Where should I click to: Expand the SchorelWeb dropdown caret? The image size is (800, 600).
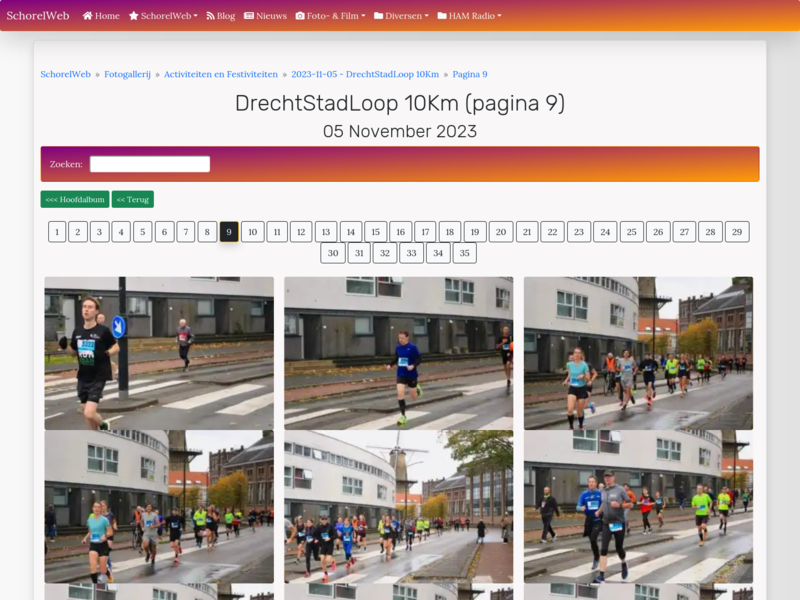click(195, 16)
